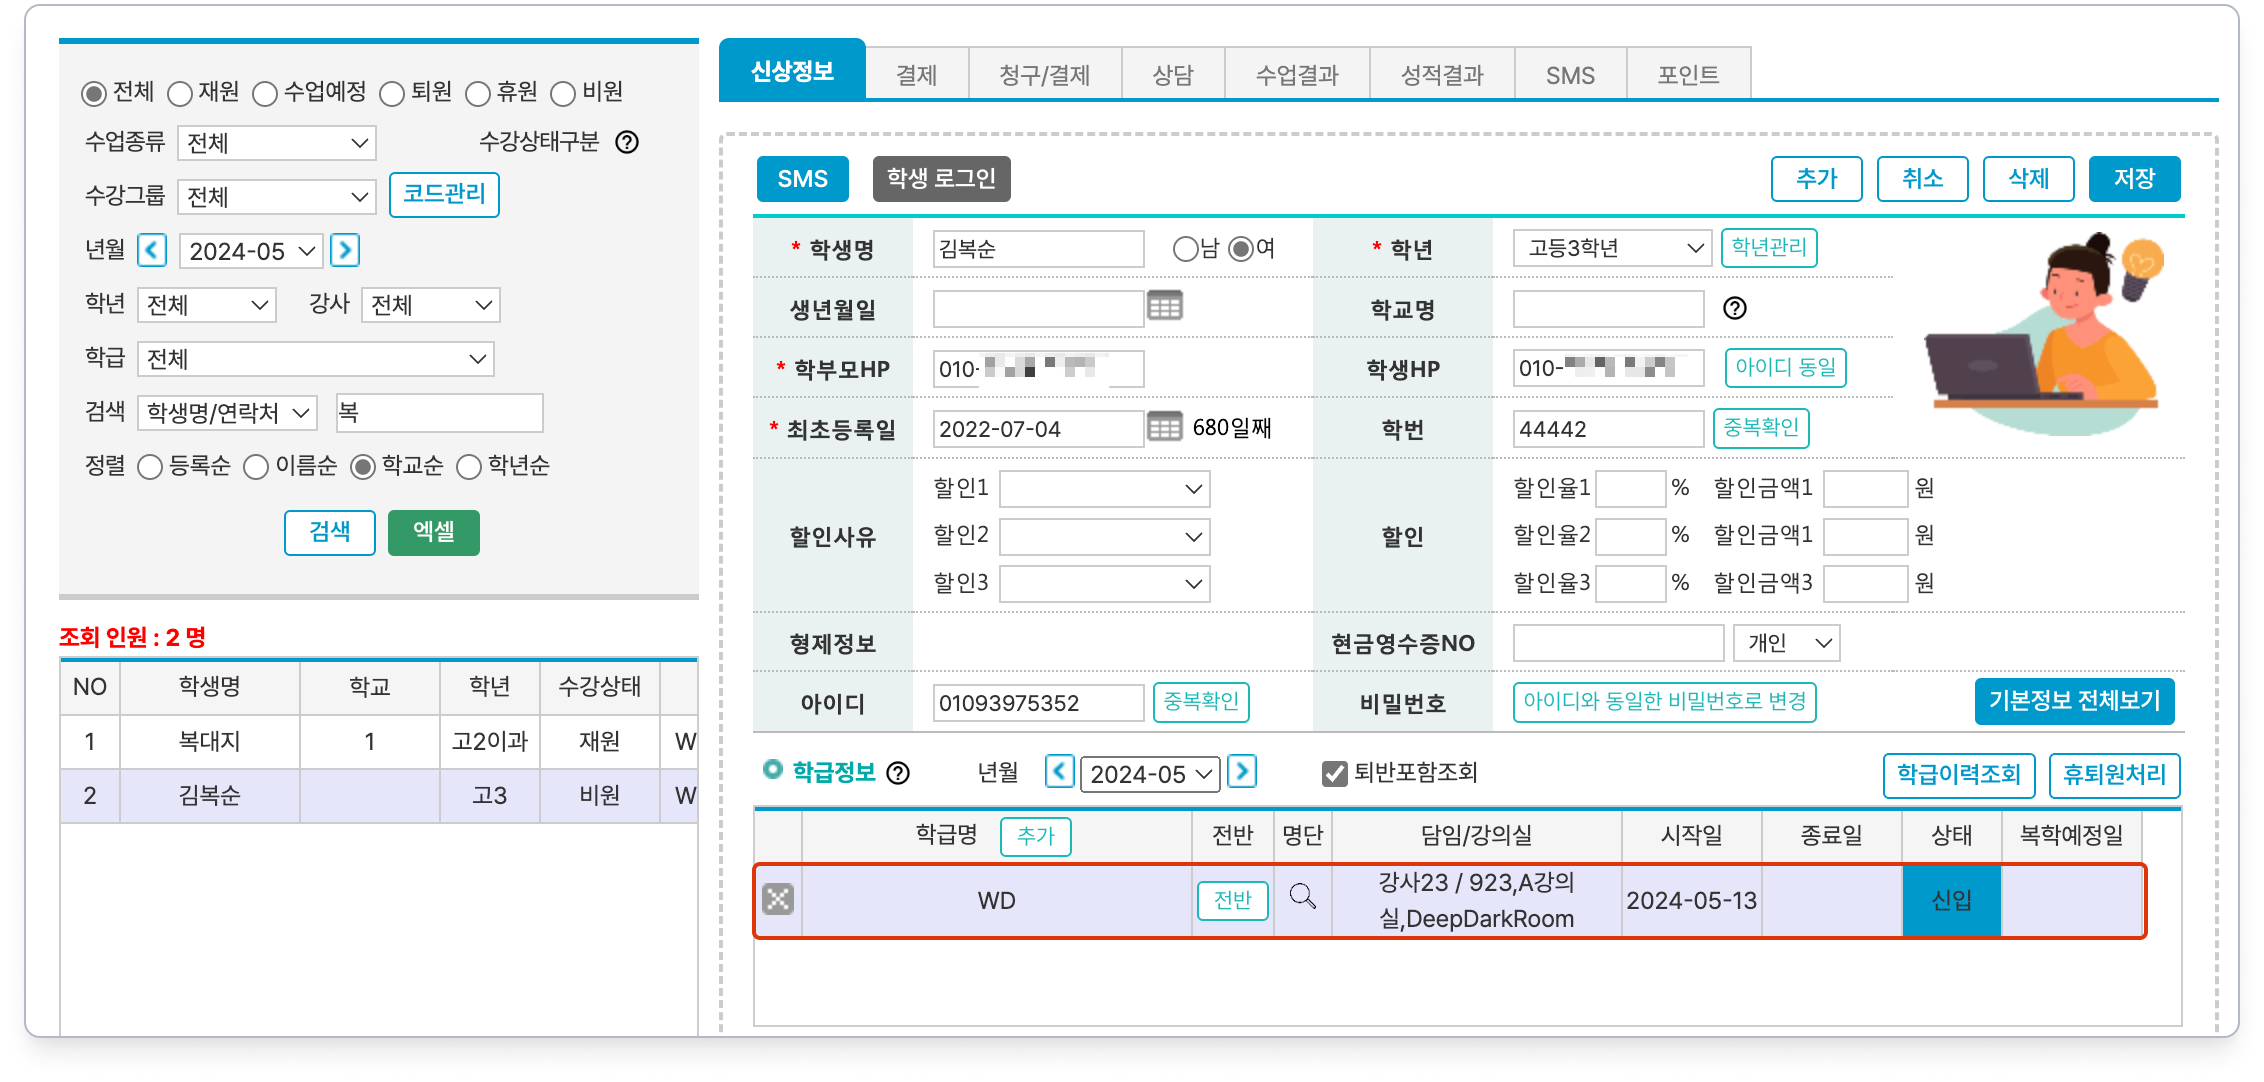
Task: Click the 학교명 input field
Action: click(1608, 309)
